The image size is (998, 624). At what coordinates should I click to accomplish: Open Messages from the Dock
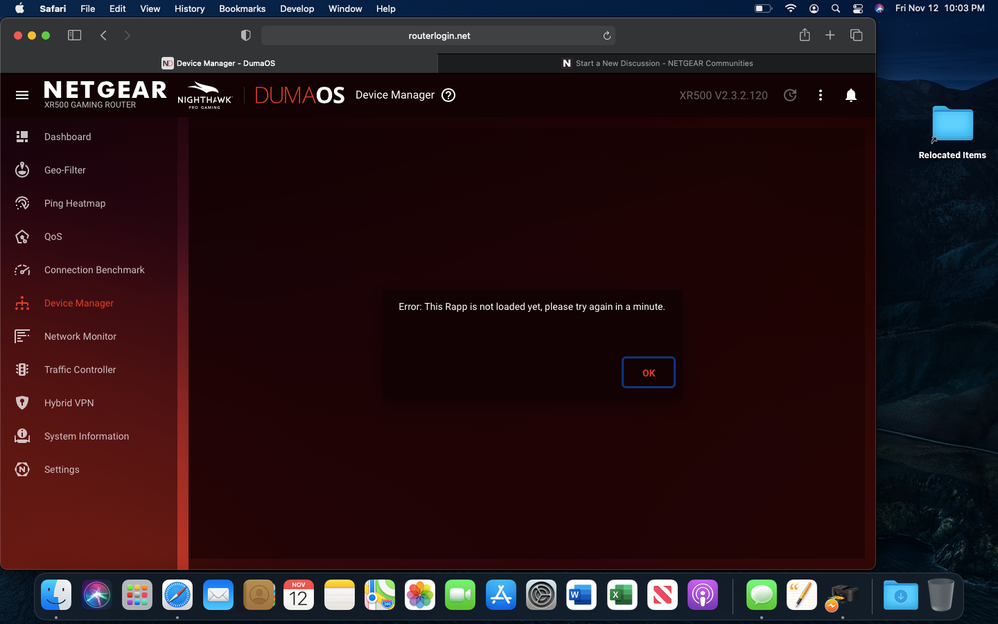click(x=761, y=595)
